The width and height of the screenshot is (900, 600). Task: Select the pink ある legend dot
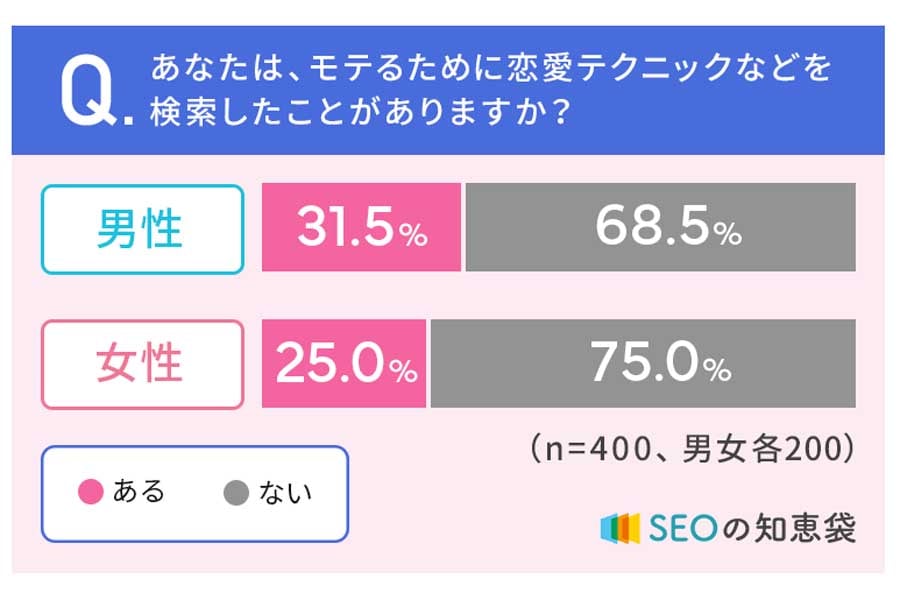91,493
